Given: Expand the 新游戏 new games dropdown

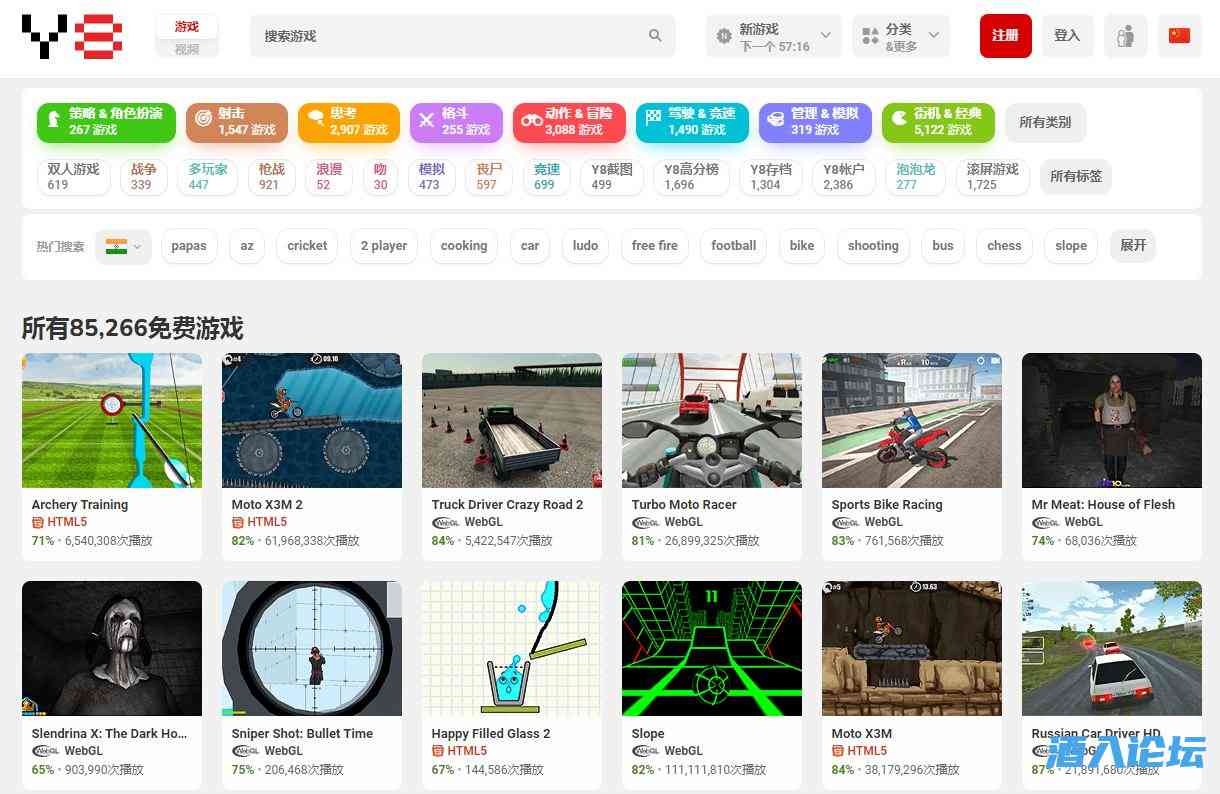Looking at the screenshot, I should pos(775,36).
